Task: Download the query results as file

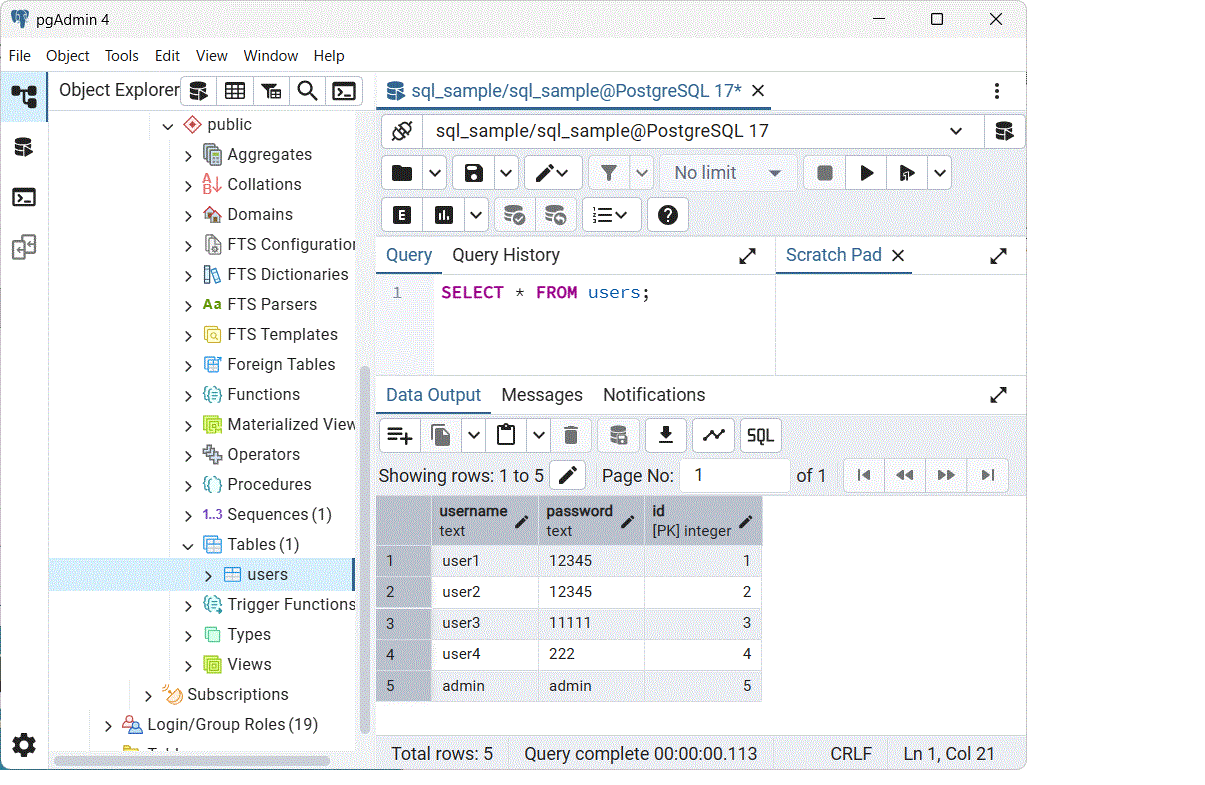Action: click(665, 435)
